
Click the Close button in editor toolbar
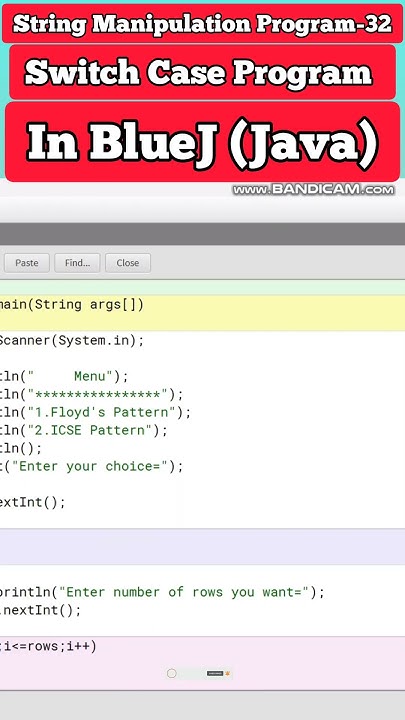[128, 263]
